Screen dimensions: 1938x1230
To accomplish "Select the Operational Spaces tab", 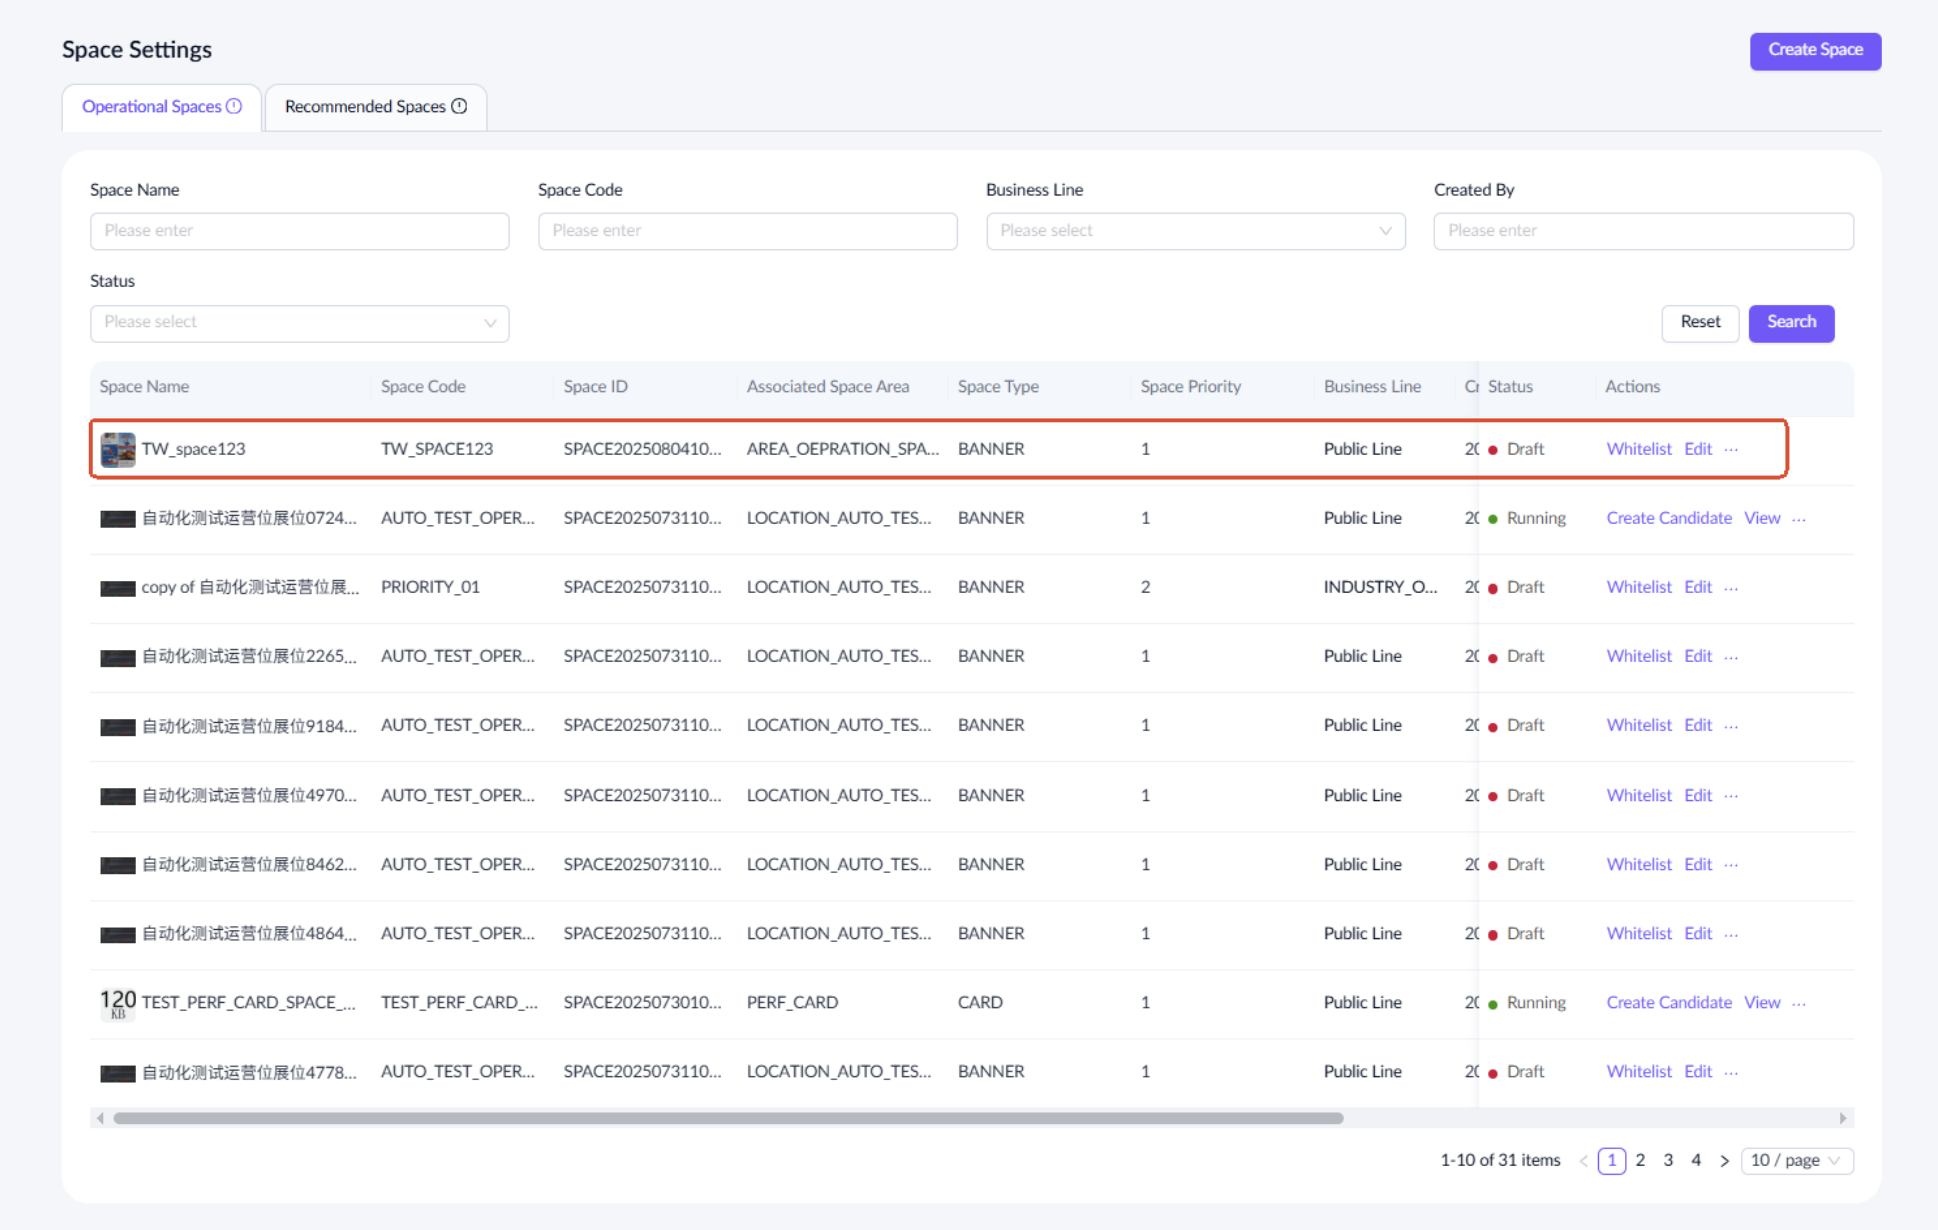I will click(x=152, y=106).
